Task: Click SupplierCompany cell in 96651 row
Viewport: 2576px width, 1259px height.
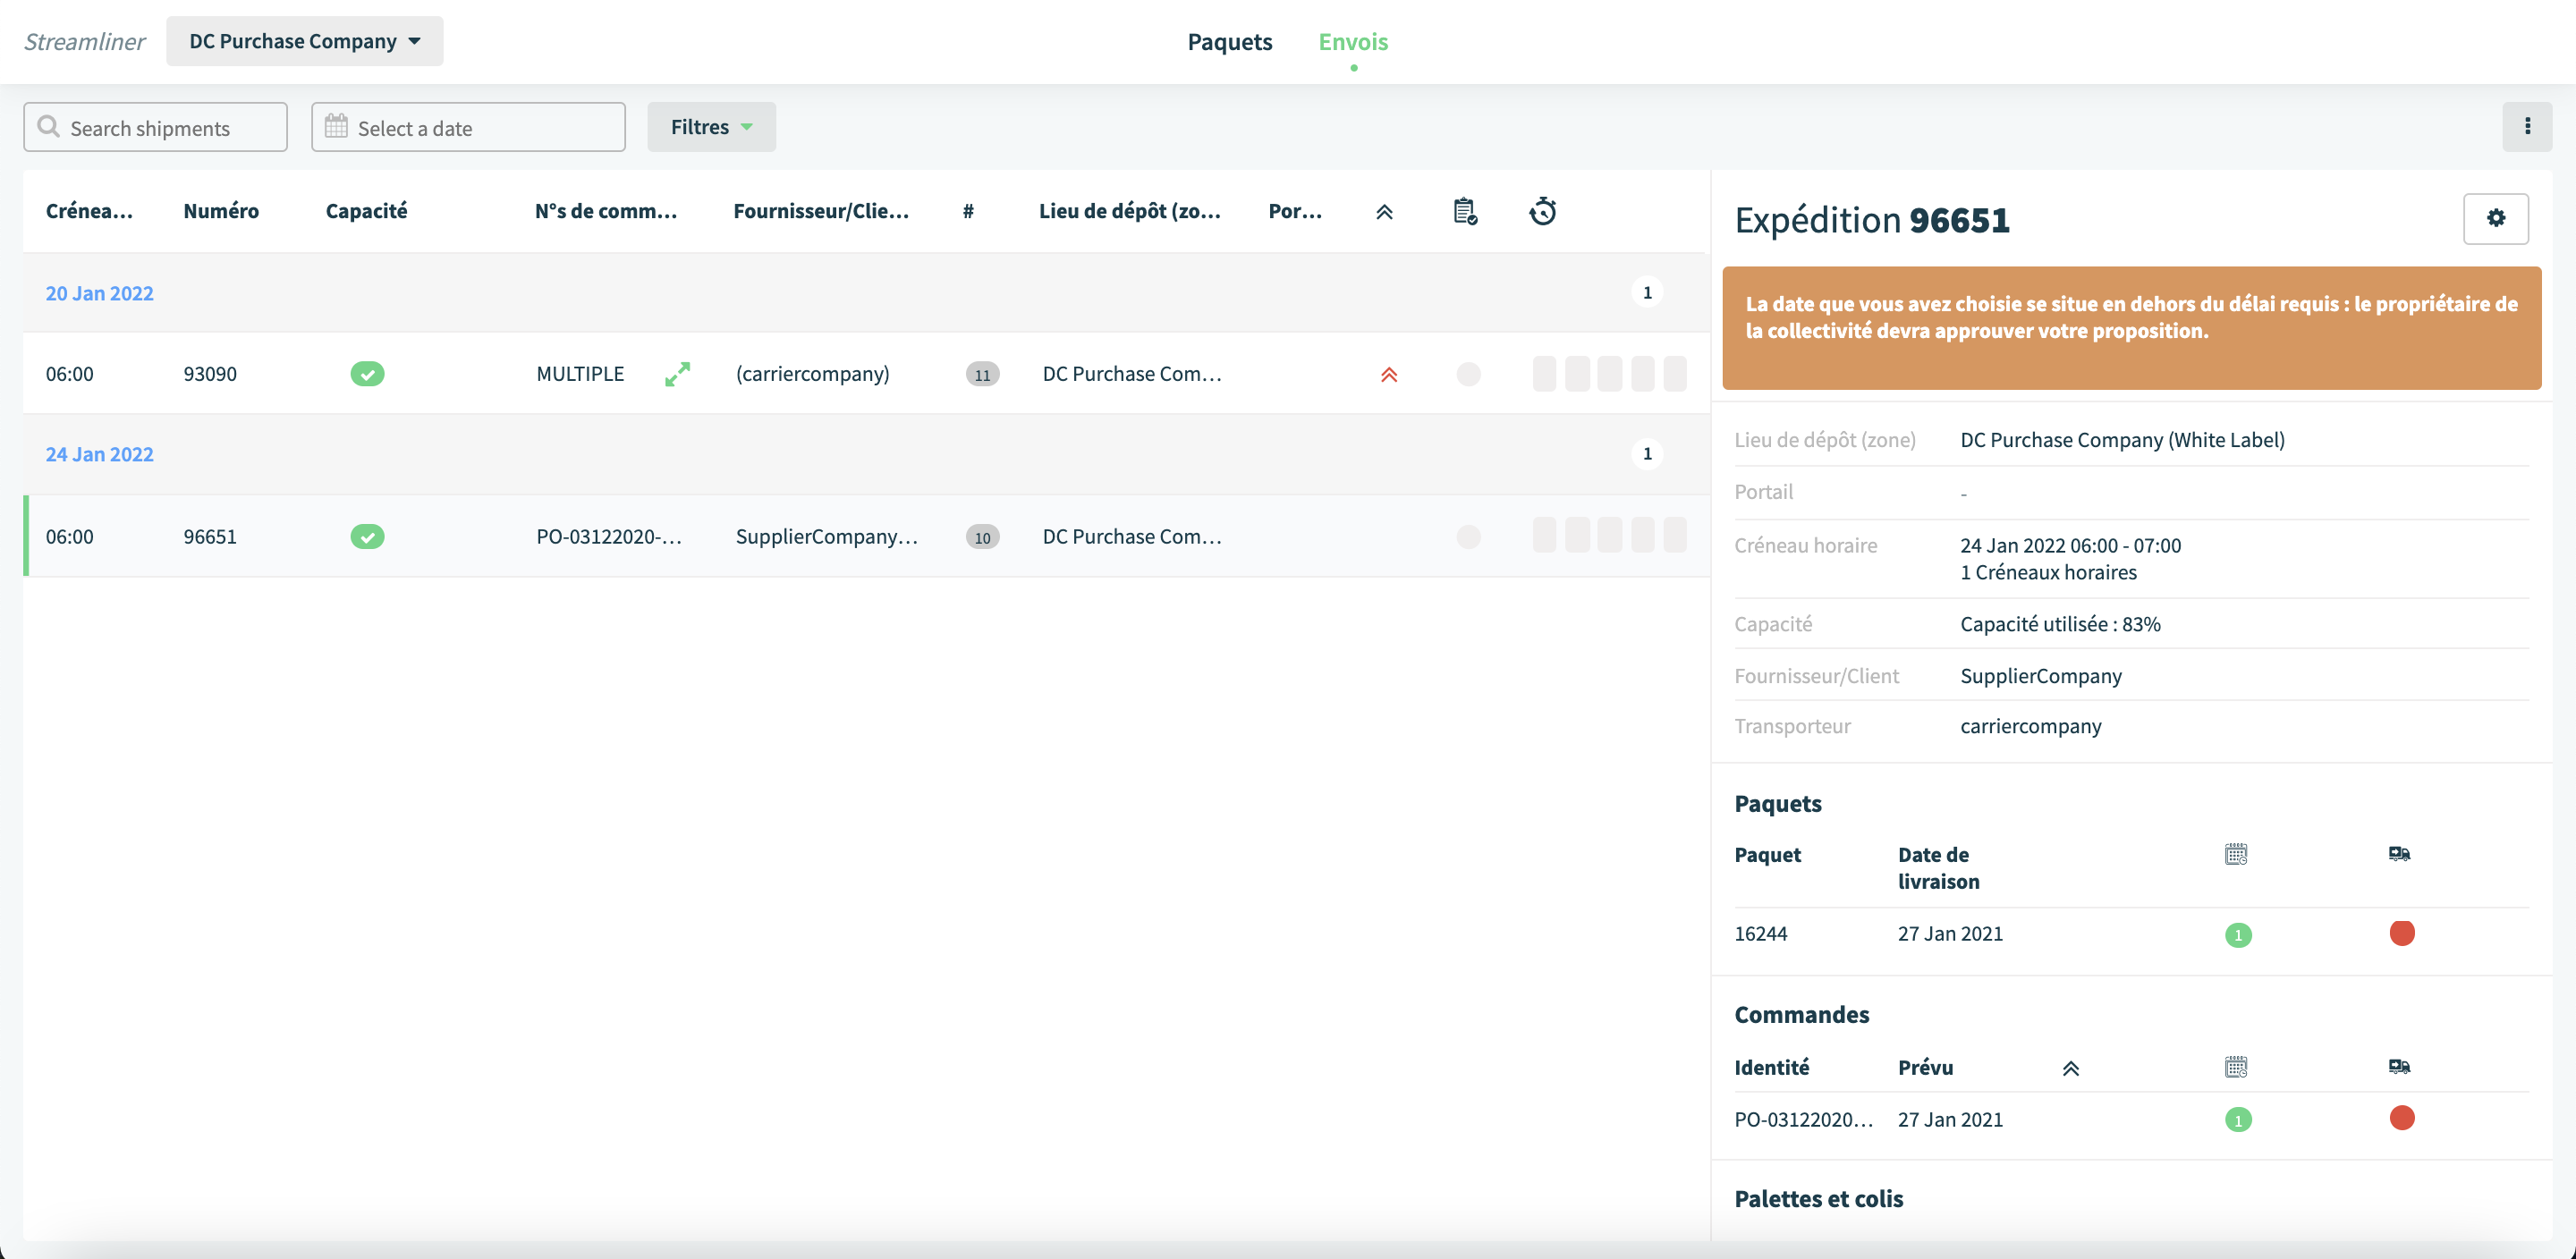Action: point(826,537)
